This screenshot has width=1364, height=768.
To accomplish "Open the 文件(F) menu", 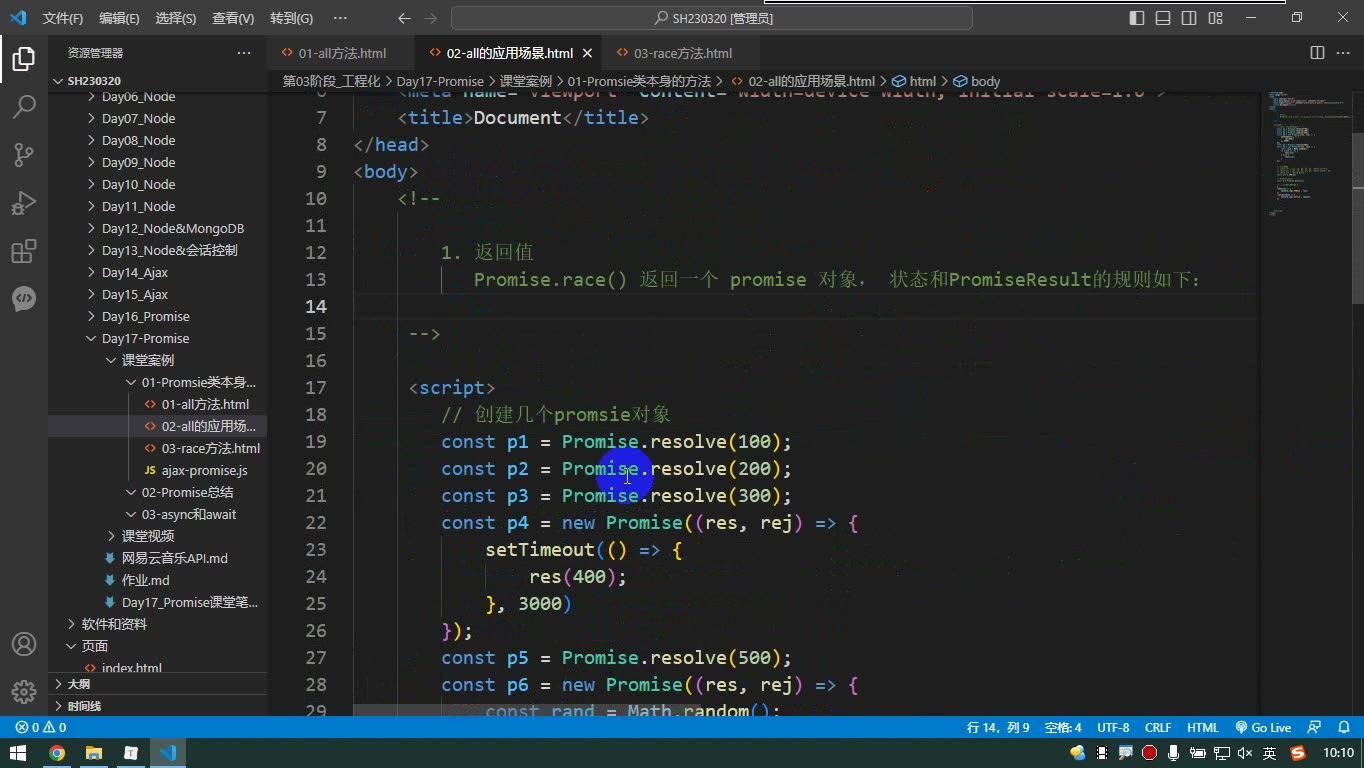I will pos(63,18).
